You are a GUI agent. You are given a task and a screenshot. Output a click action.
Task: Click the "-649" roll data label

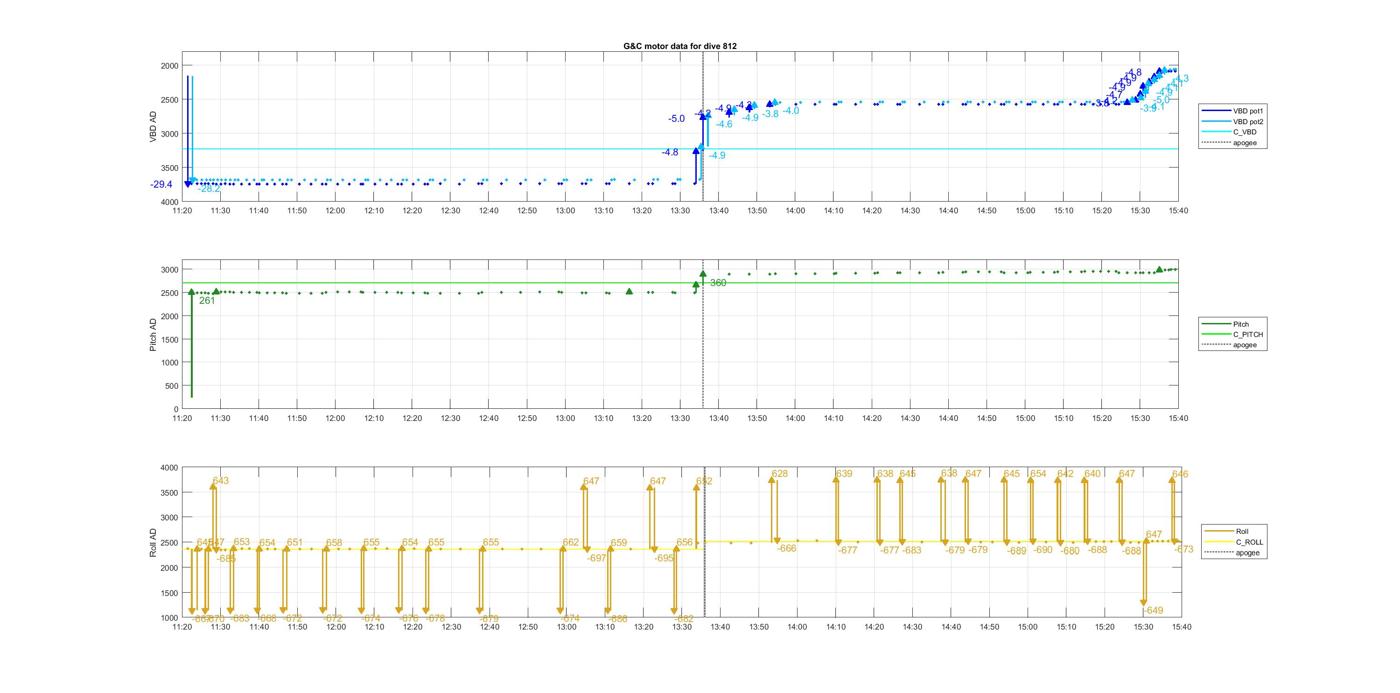1153,610
